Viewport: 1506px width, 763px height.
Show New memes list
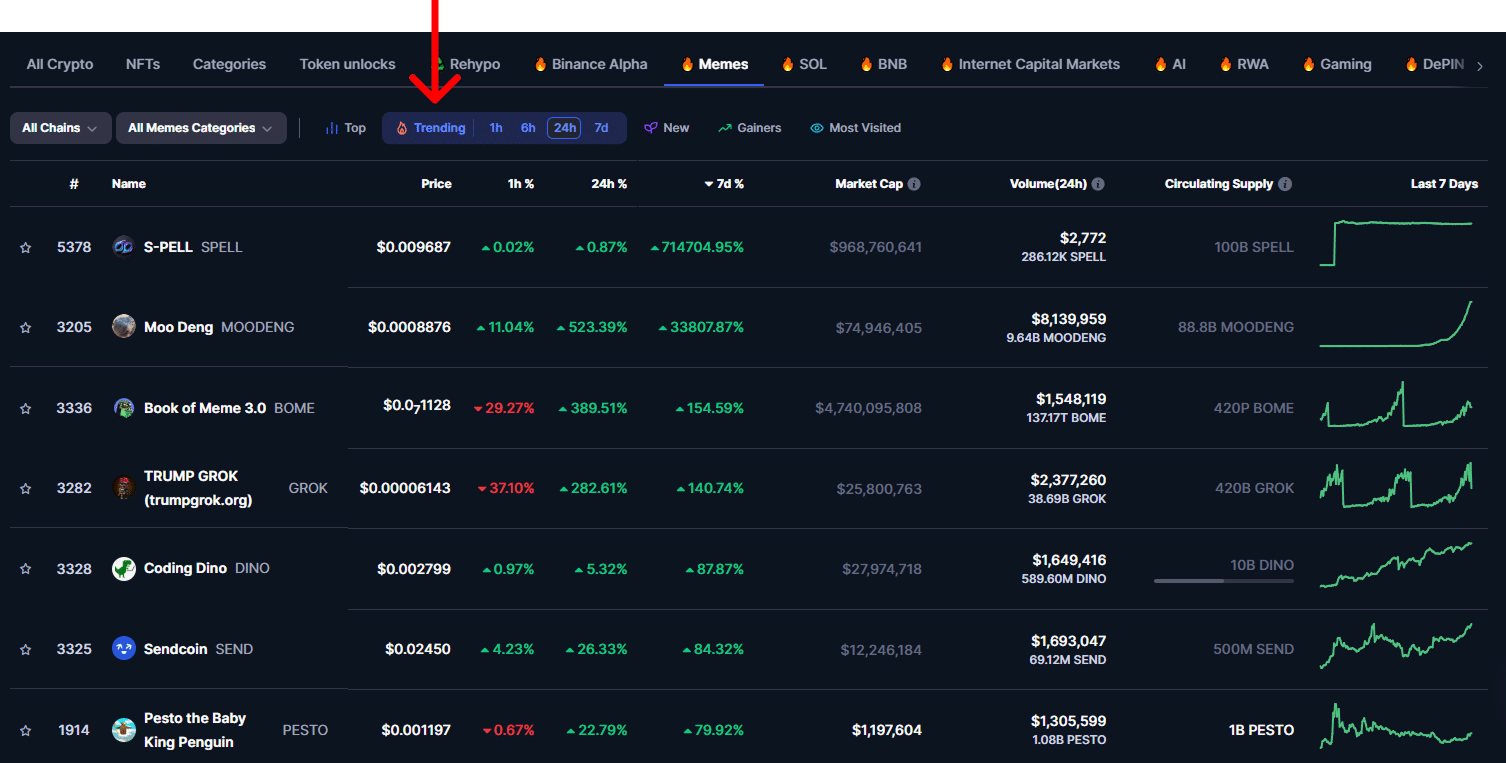coord(667,128)
